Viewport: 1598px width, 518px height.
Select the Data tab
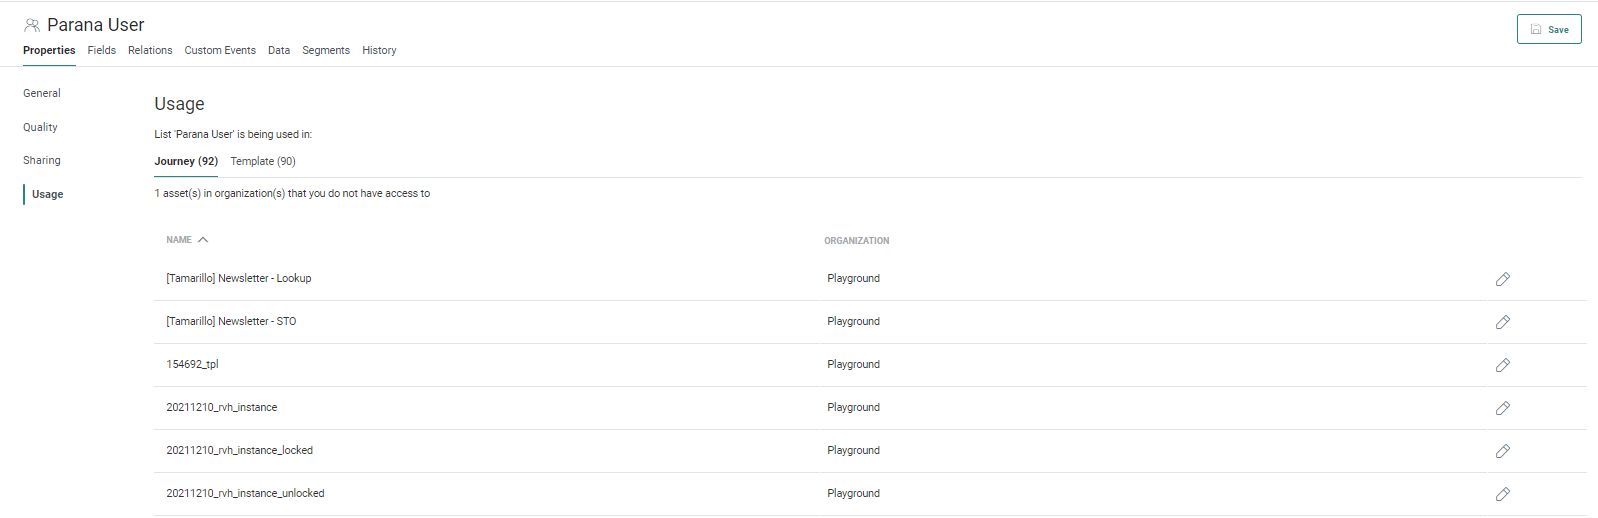point(279,50)
